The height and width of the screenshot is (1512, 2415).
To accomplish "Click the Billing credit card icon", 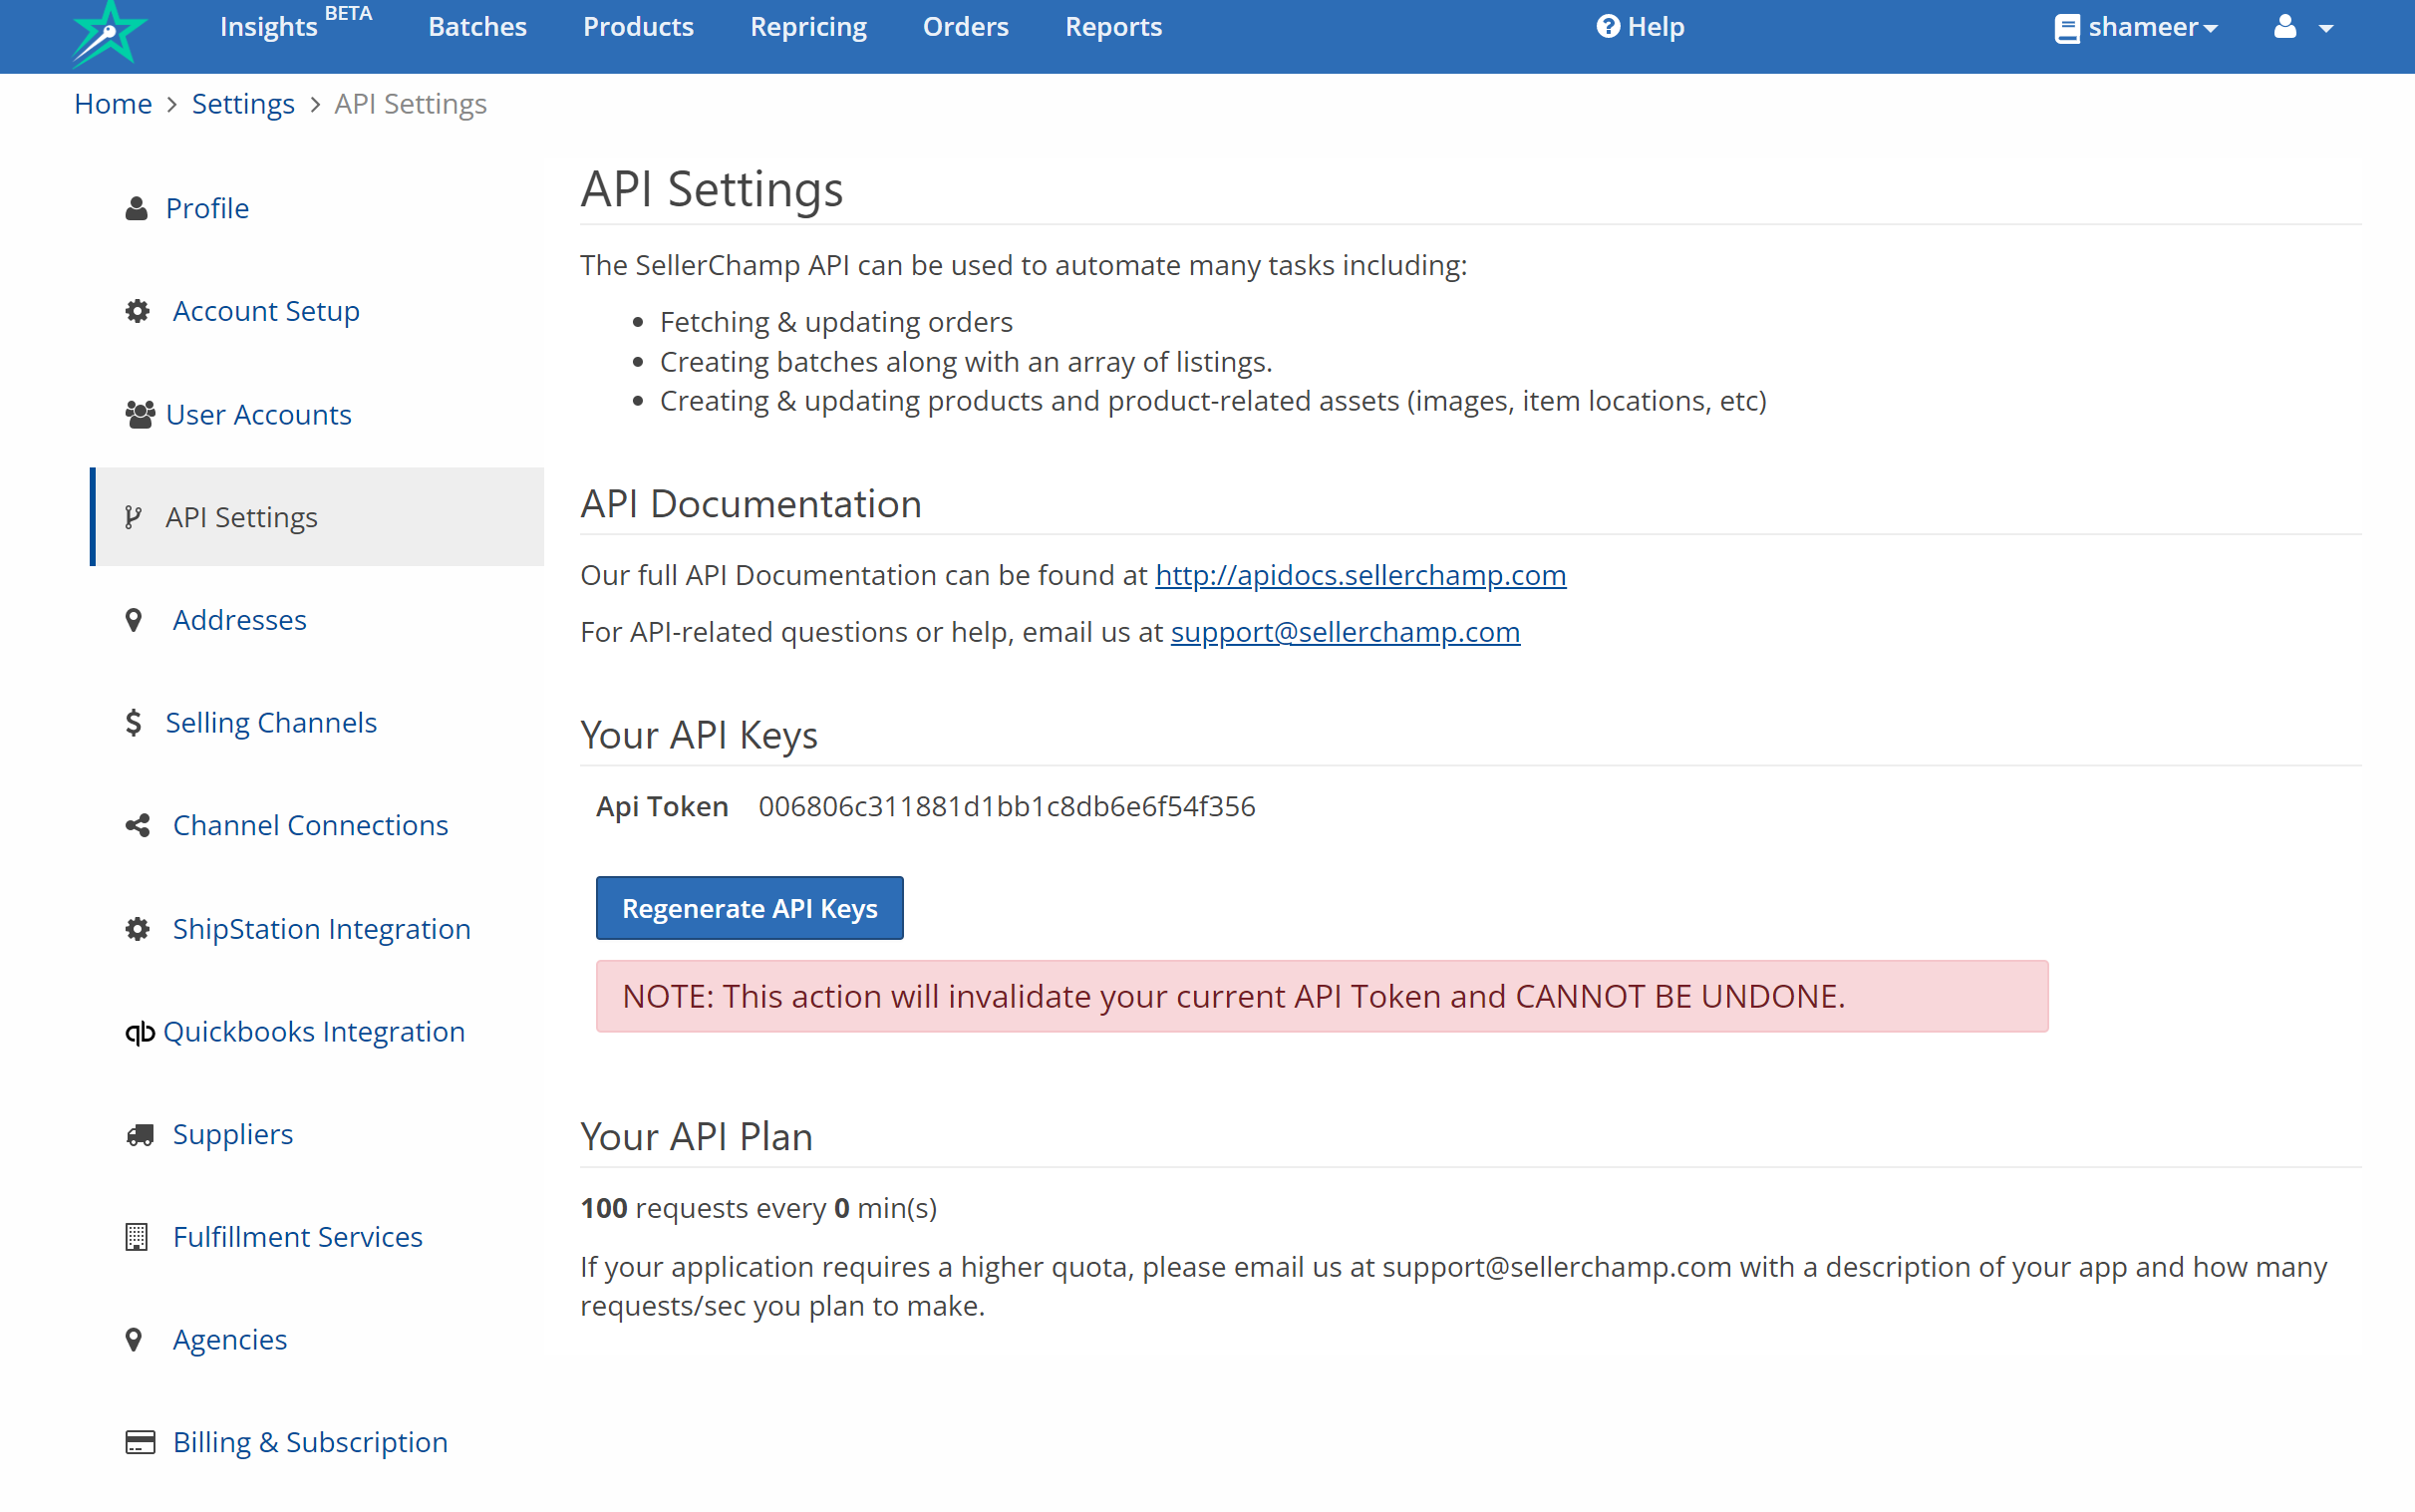I will click(x=140, y=1442).
